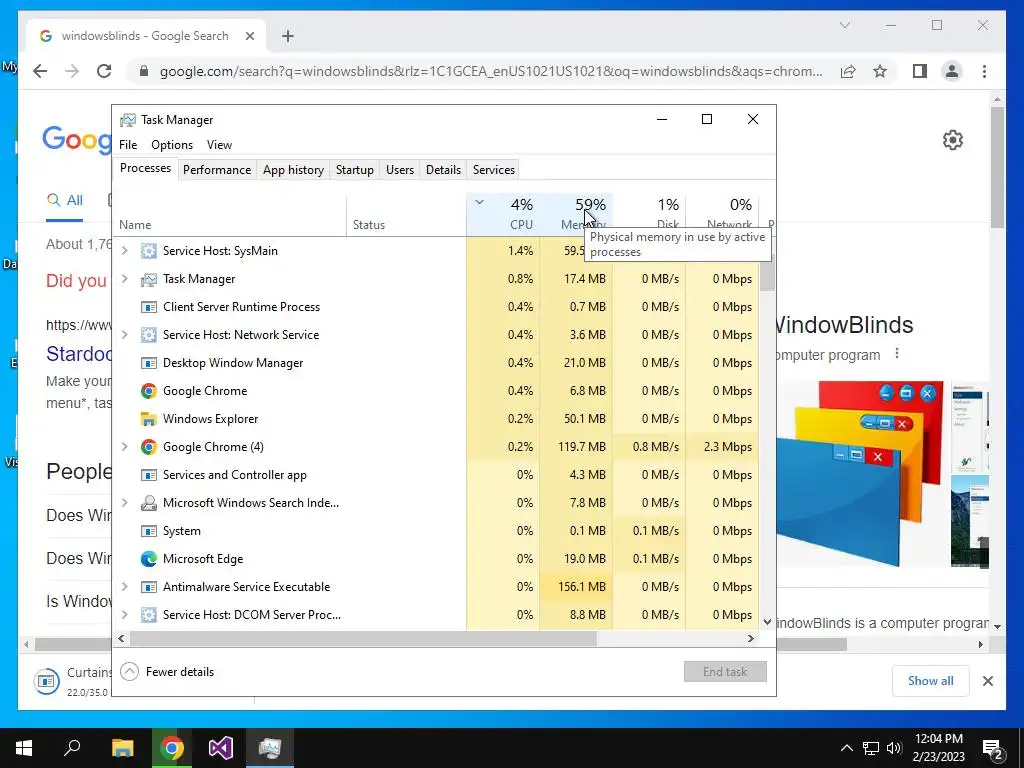Expand Service Host: DCOM Server row
The width and height of the screenshot is (1024, 768).
click(125, 615)
